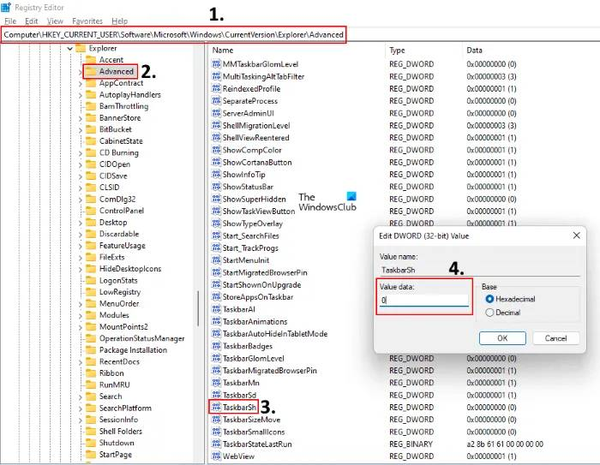The width and height of the screenshot is (600, 465).
Task: Click the registry path address bar
Action: [x=175, y=35]
